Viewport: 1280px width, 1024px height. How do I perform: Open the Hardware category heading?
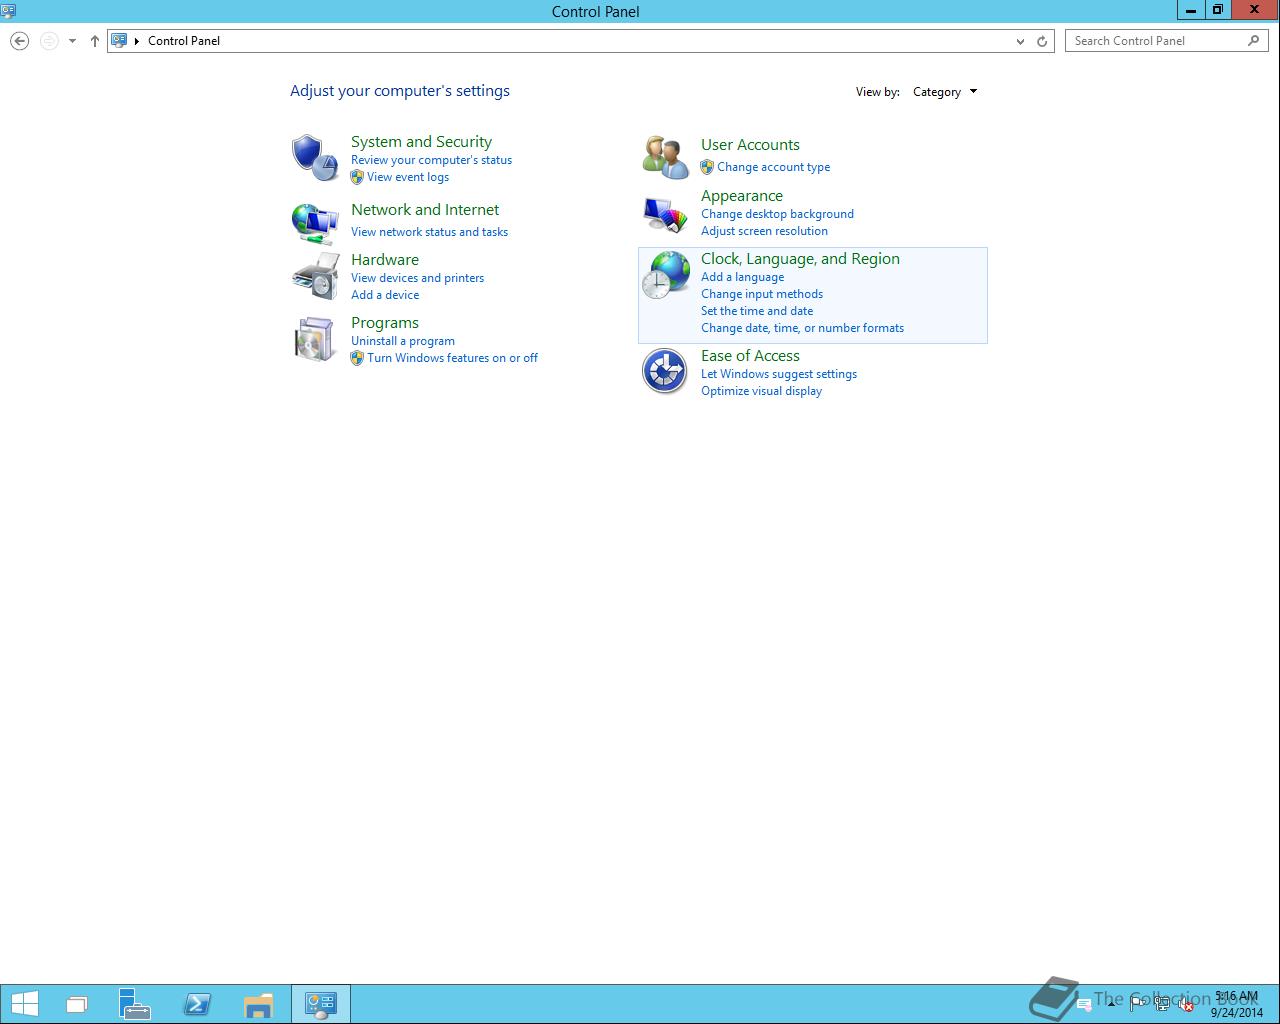pos(385,260)
